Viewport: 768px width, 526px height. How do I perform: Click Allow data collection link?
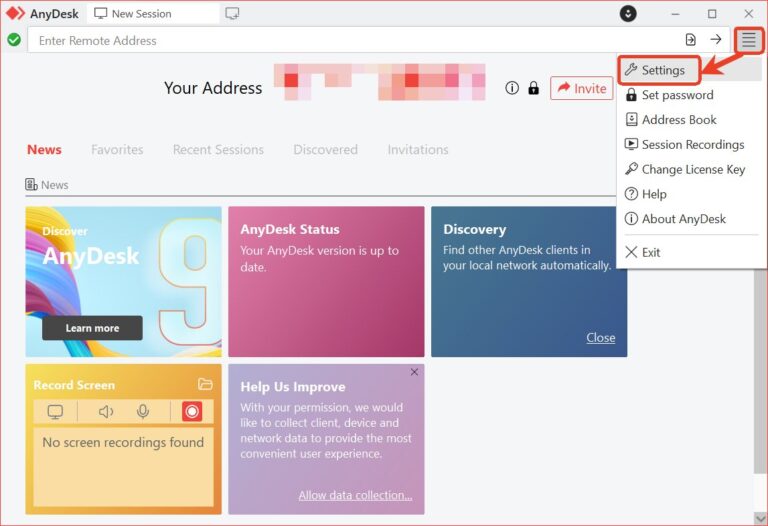356,495
